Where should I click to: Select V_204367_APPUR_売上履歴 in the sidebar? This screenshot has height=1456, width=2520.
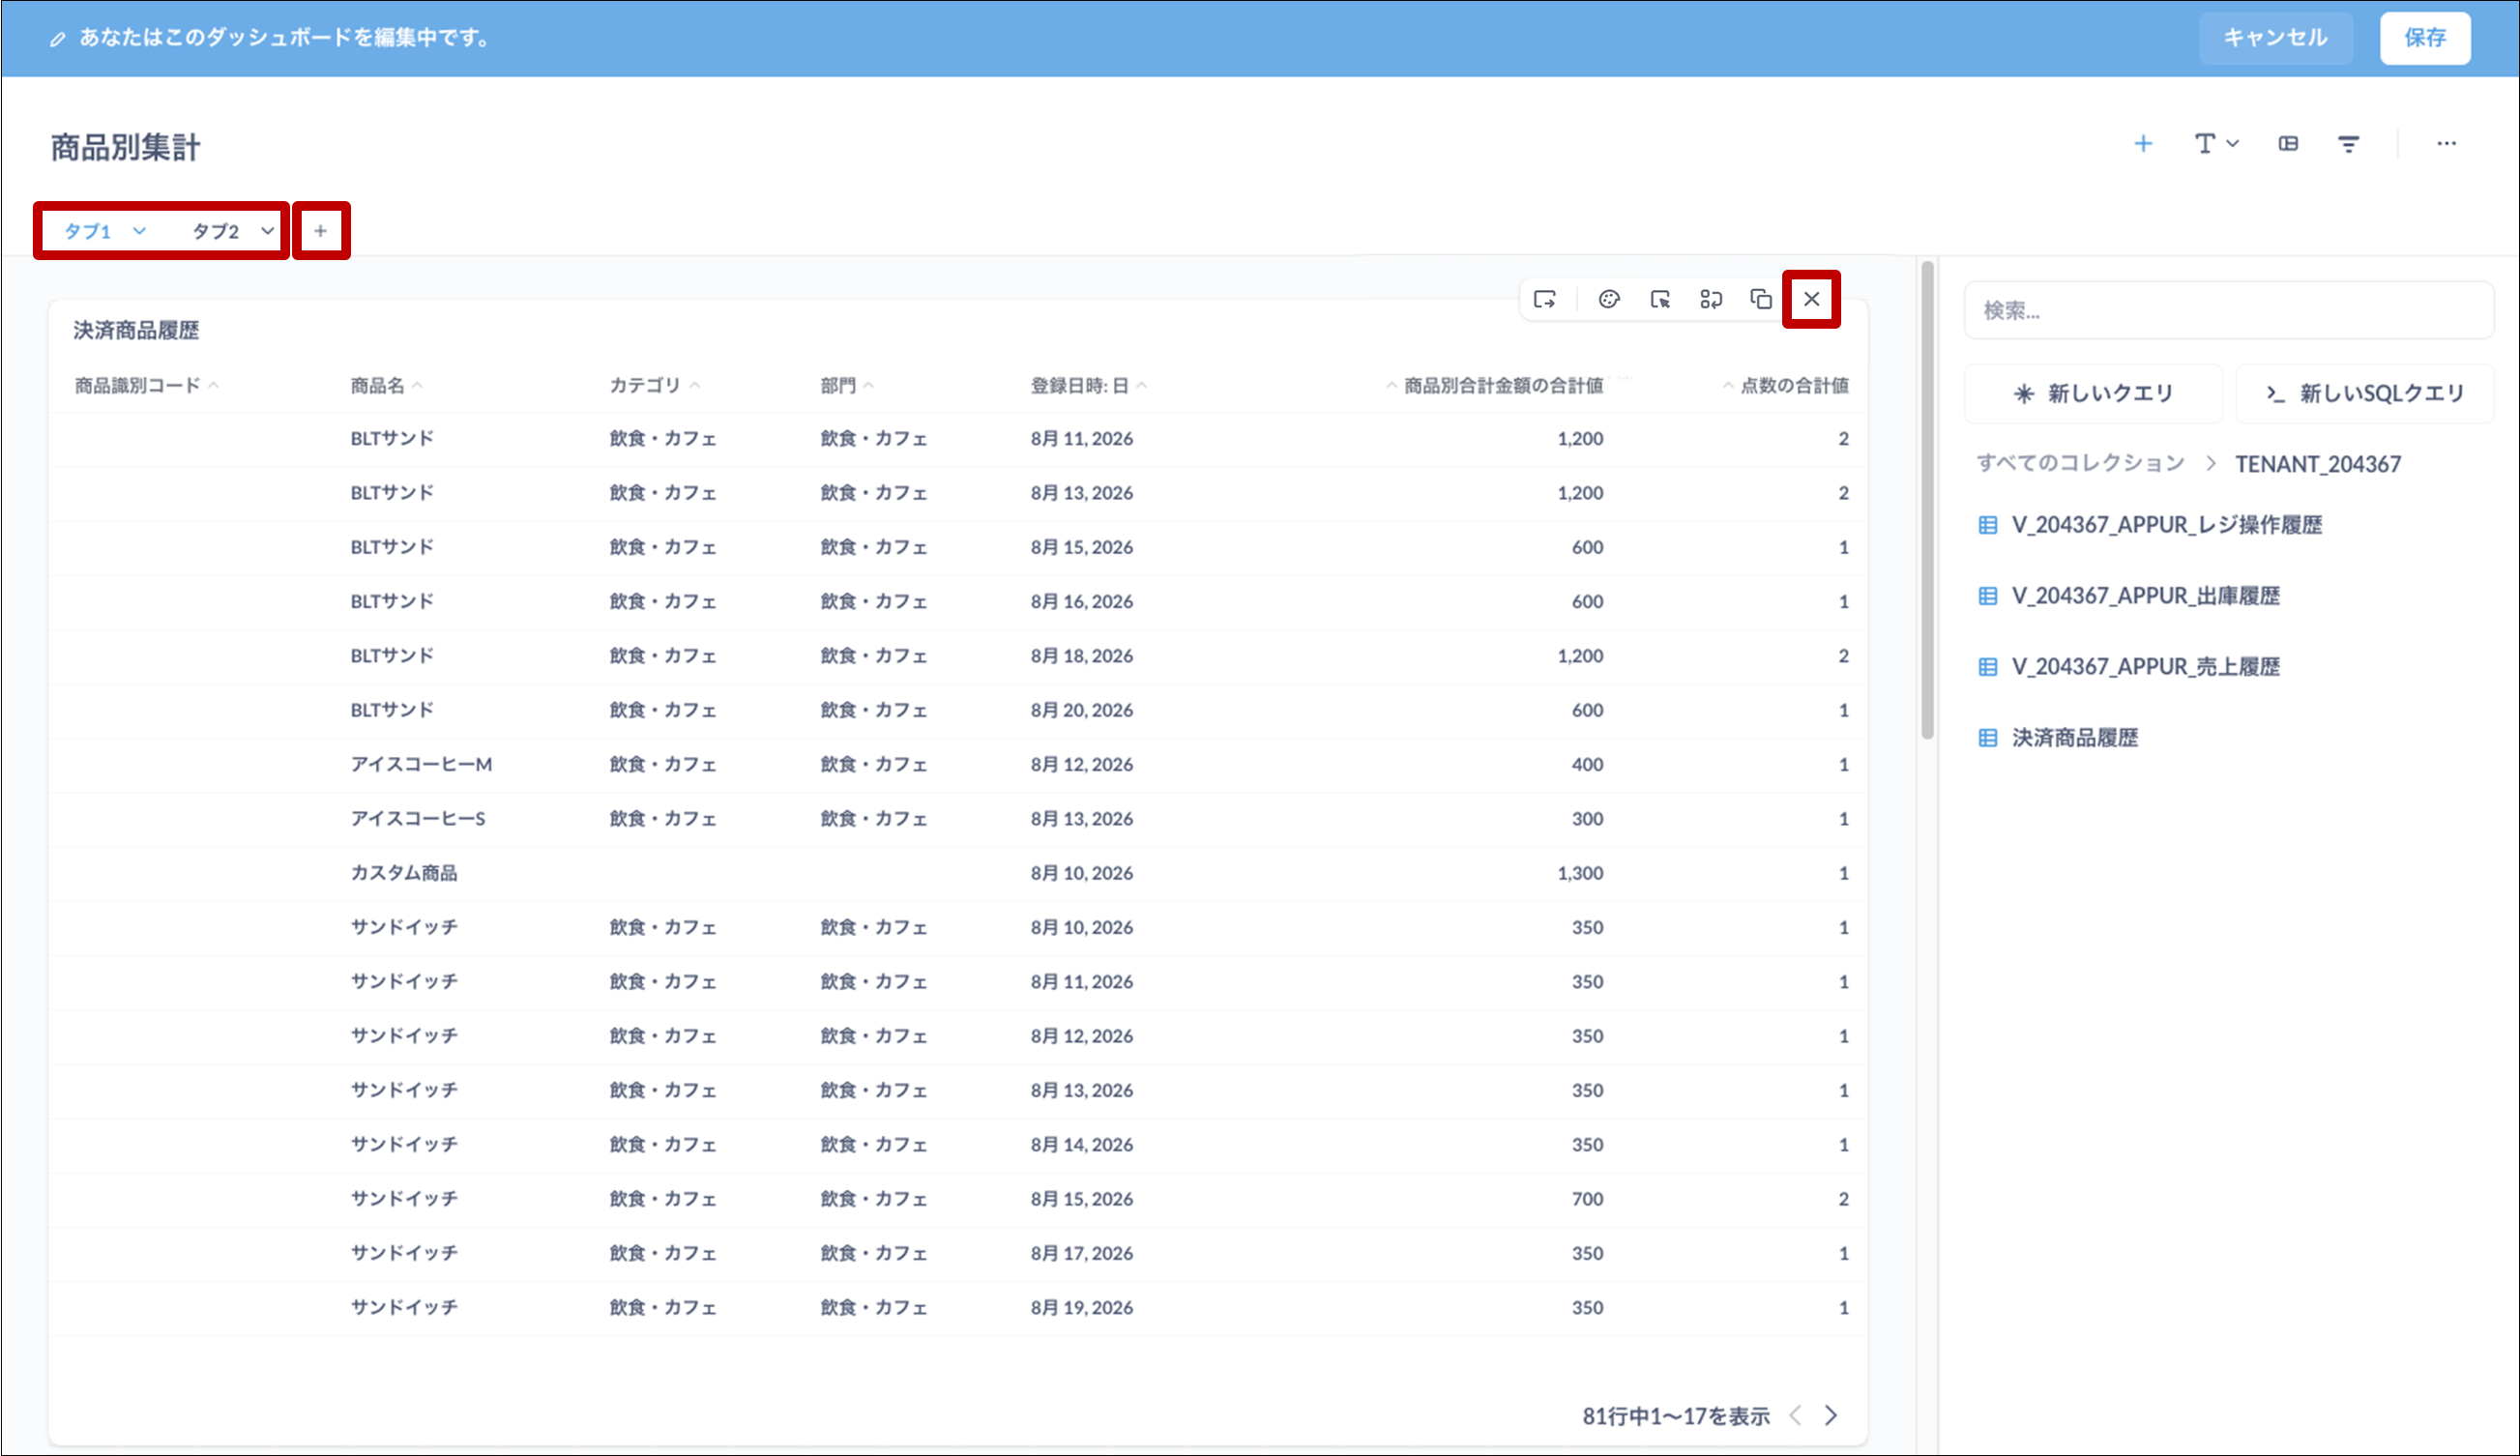coord(2129,667)
